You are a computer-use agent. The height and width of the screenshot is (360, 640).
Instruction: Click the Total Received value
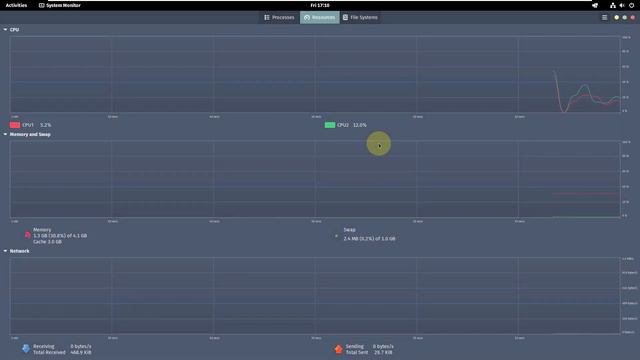click(81, 352)
